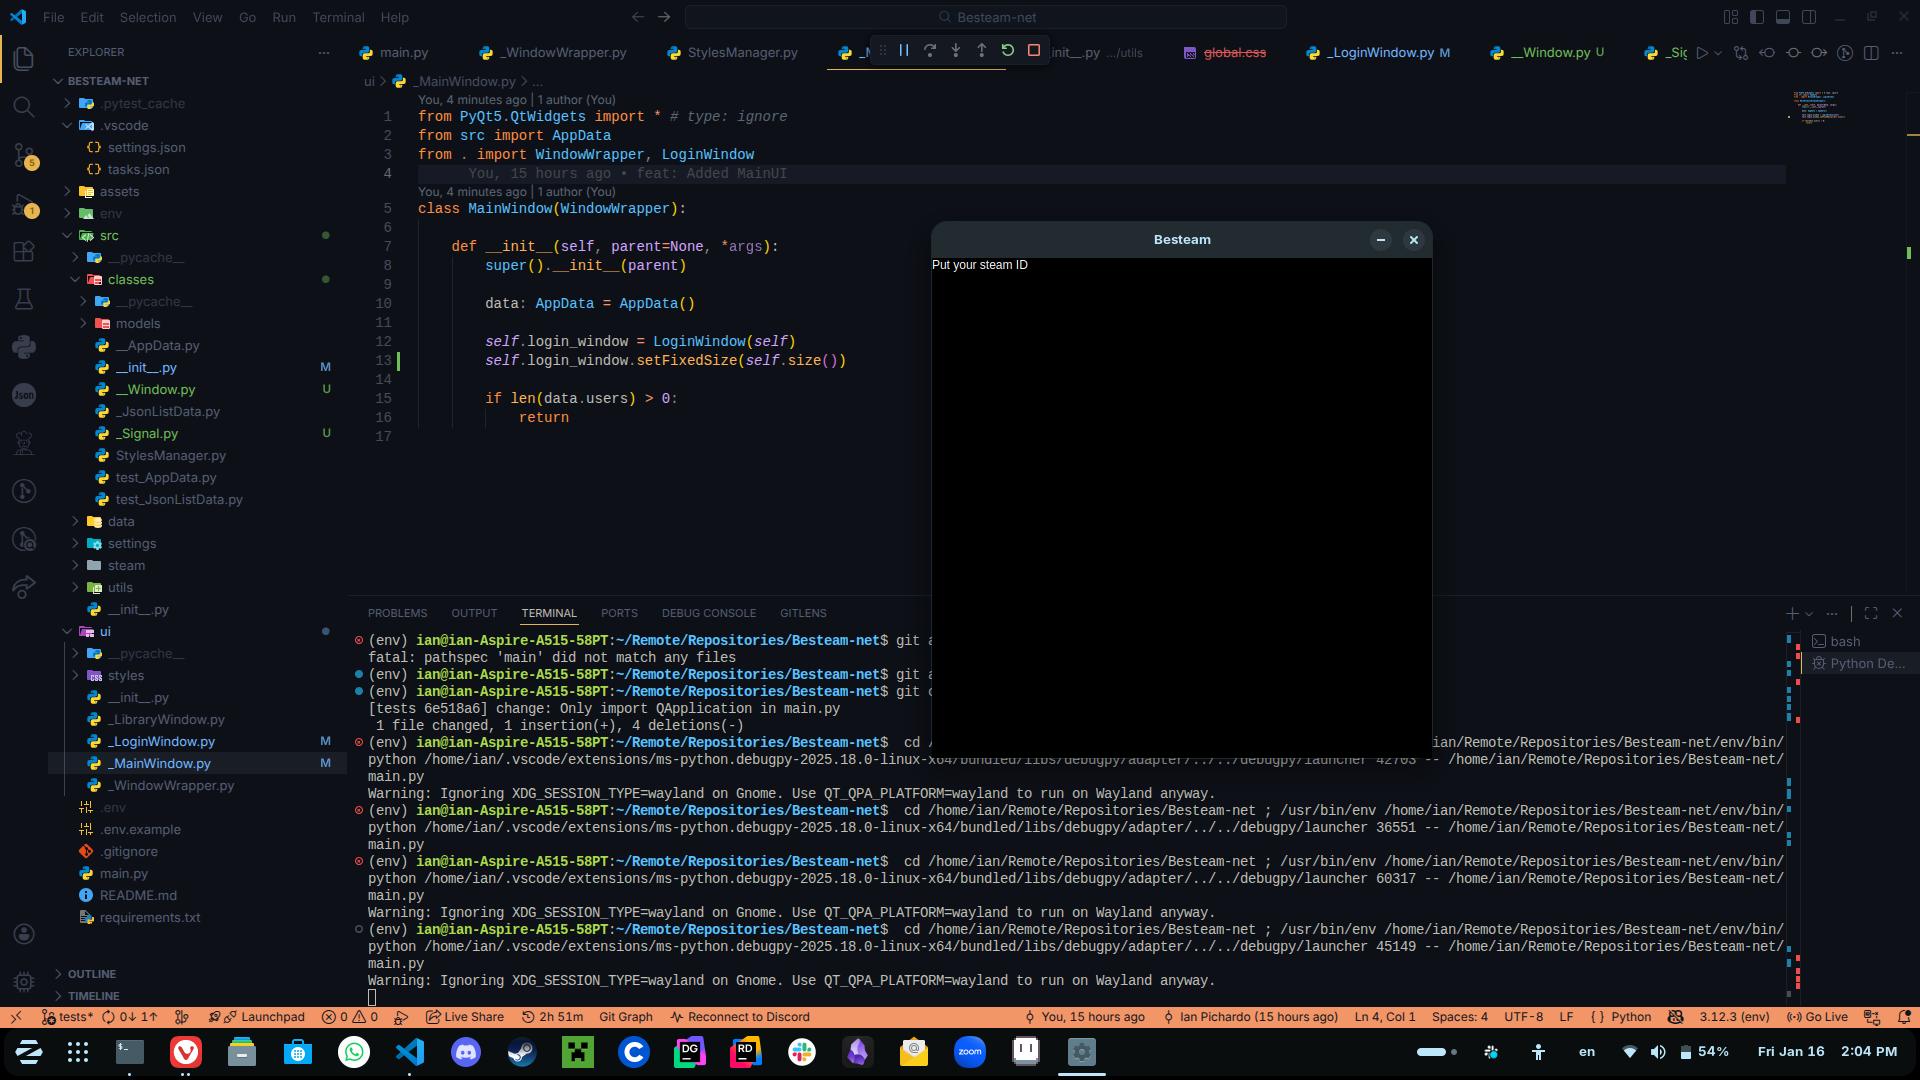Open Source Control in activity bar
1920x1080 pixels.
[24, 155]
